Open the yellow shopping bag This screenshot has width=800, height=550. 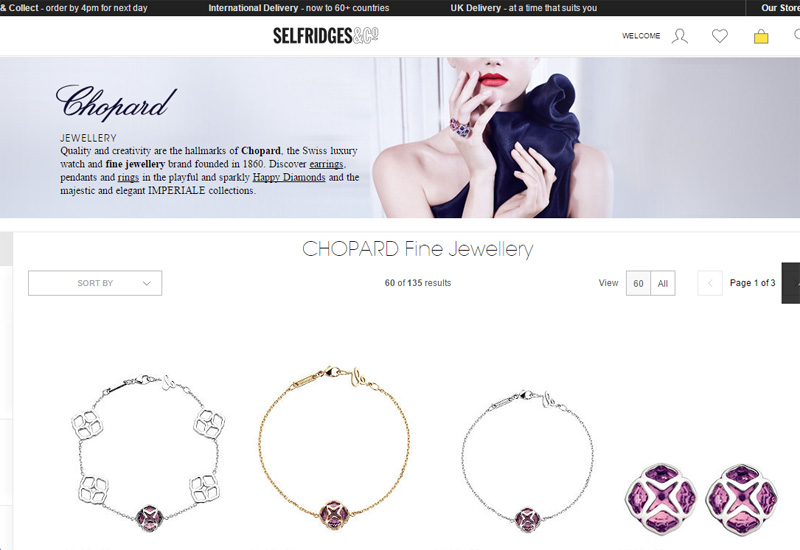click(761, 37)
